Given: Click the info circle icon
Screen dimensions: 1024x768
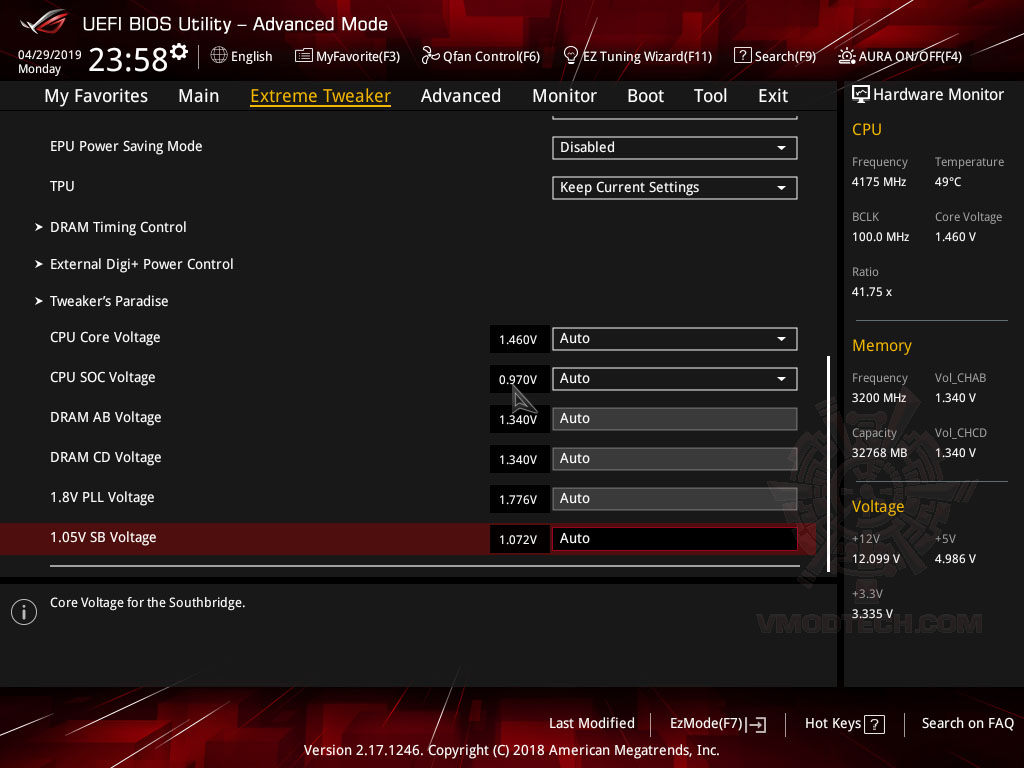Looking at the screenshot, I should click(x=24, y=612).
